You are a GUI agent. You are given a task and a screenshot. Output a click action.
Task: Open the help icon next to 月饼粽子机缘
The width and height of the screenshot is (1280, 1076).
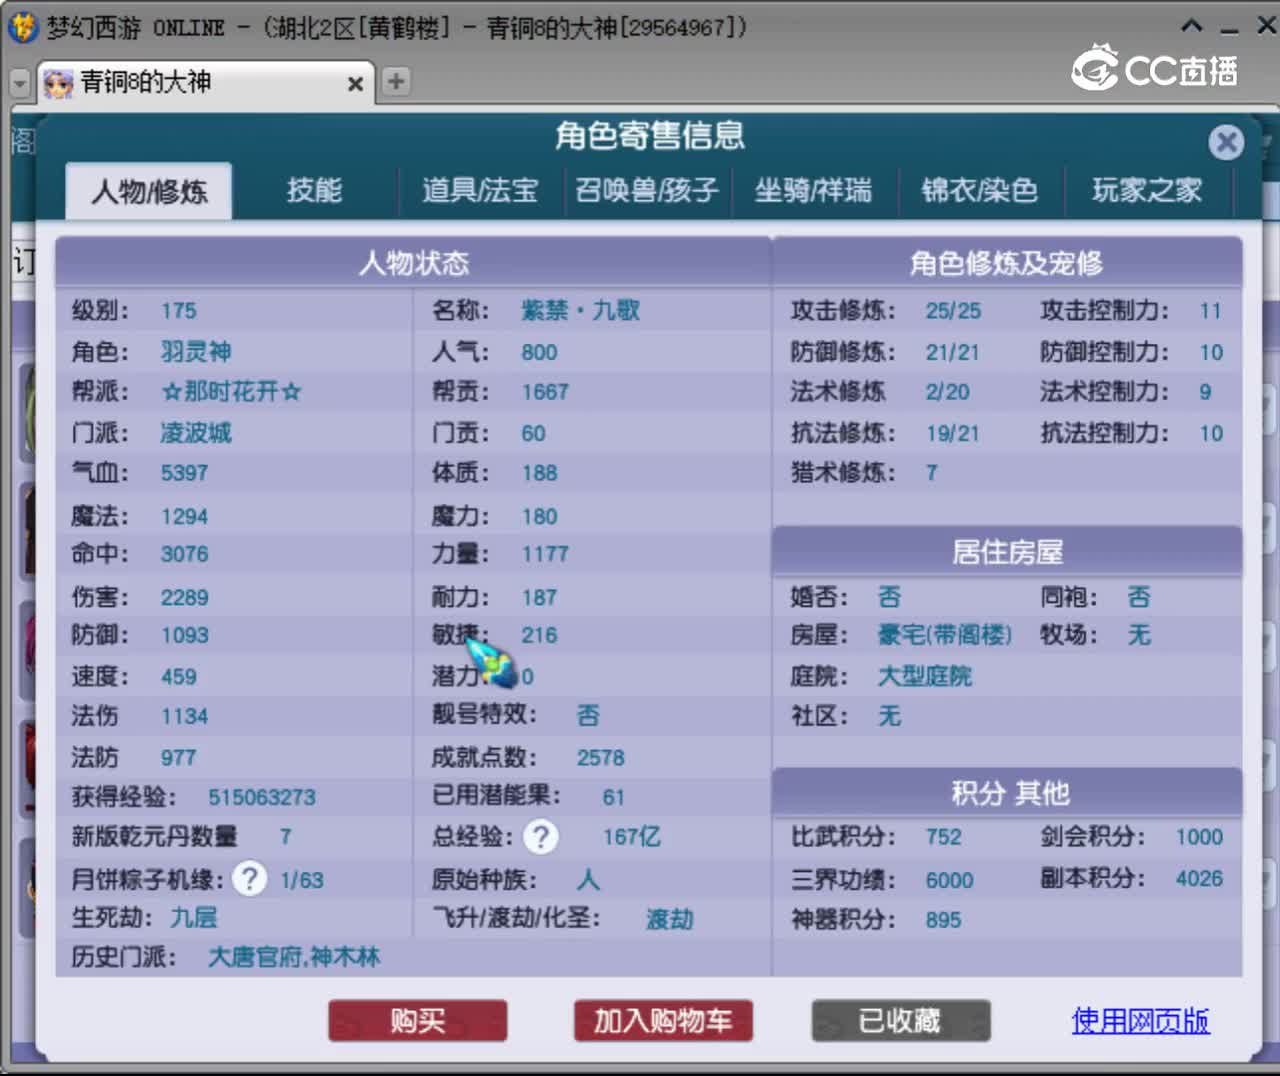click(249, 879)
